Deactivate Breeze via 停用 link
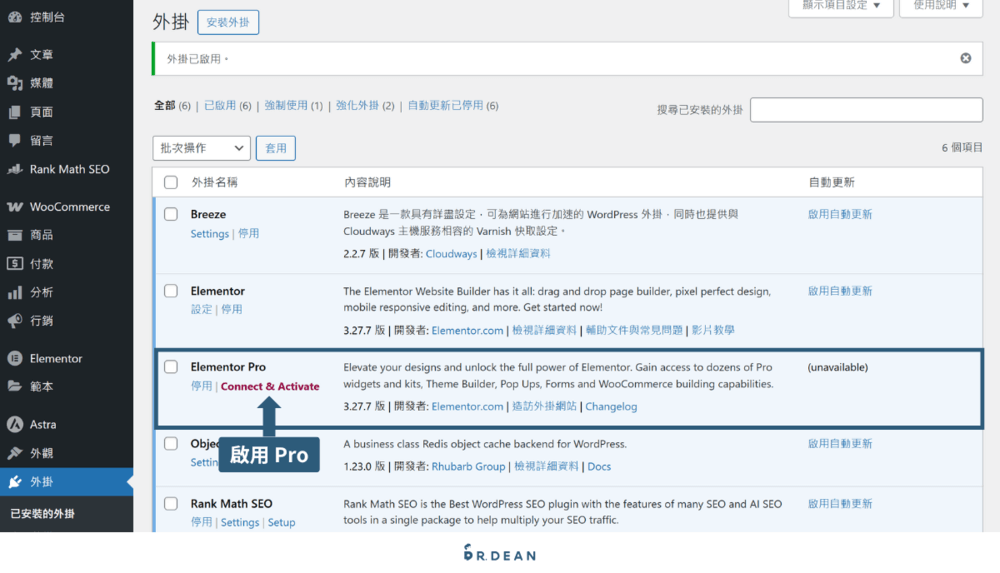The height and width of the screenshot is (573, 1000). point(249,234)
